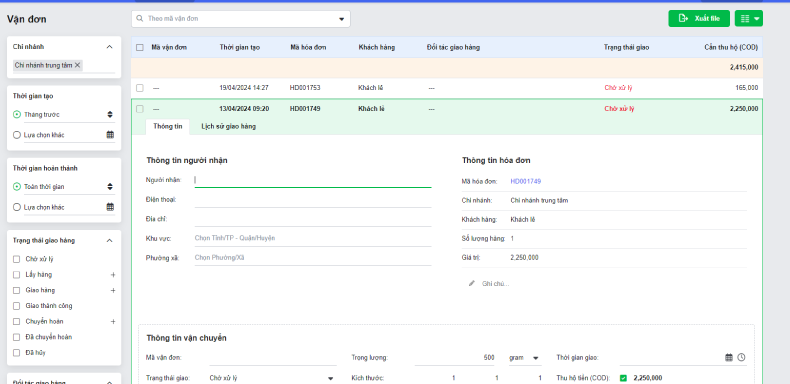
Task: Tick the Giao hàng status checkbox
Action: (16, 291)
